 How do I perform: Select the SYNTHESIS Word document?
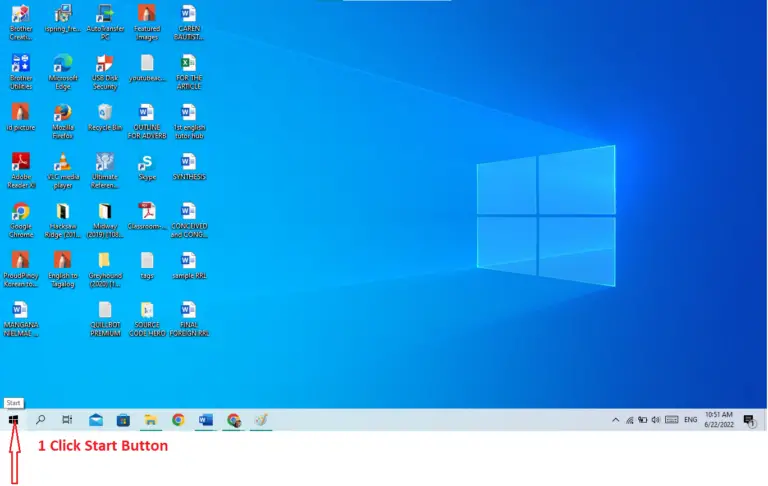188,166
